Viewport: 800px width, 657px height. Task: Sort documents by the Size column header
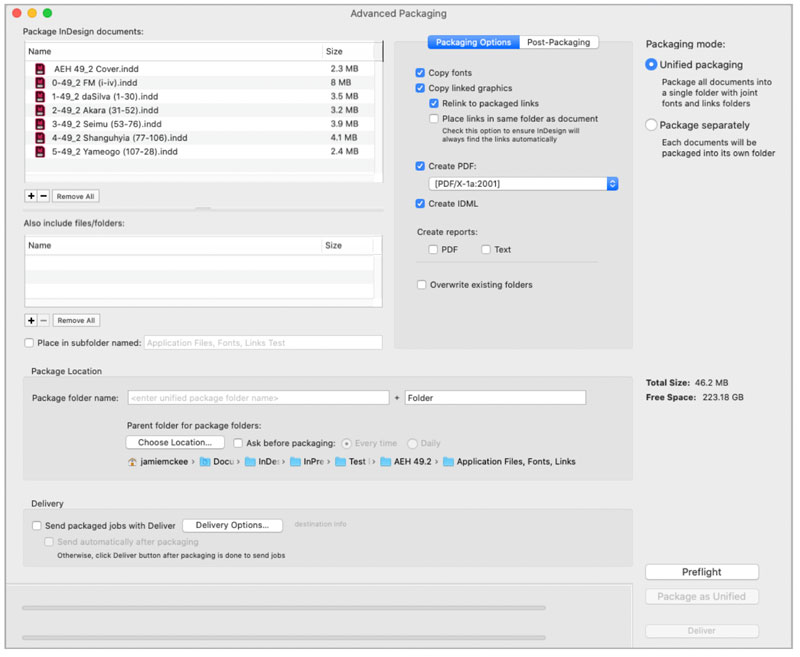point(349,52)
